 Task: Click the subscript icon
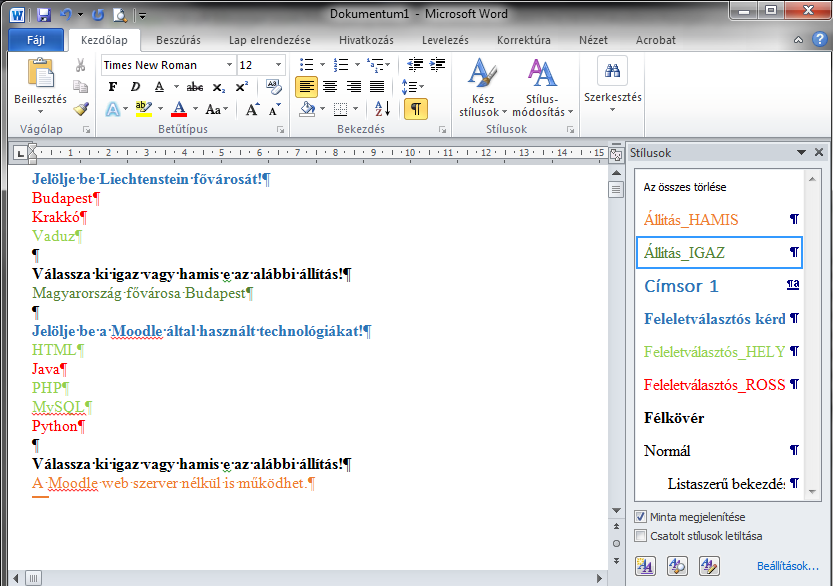(x=218, y=87)
